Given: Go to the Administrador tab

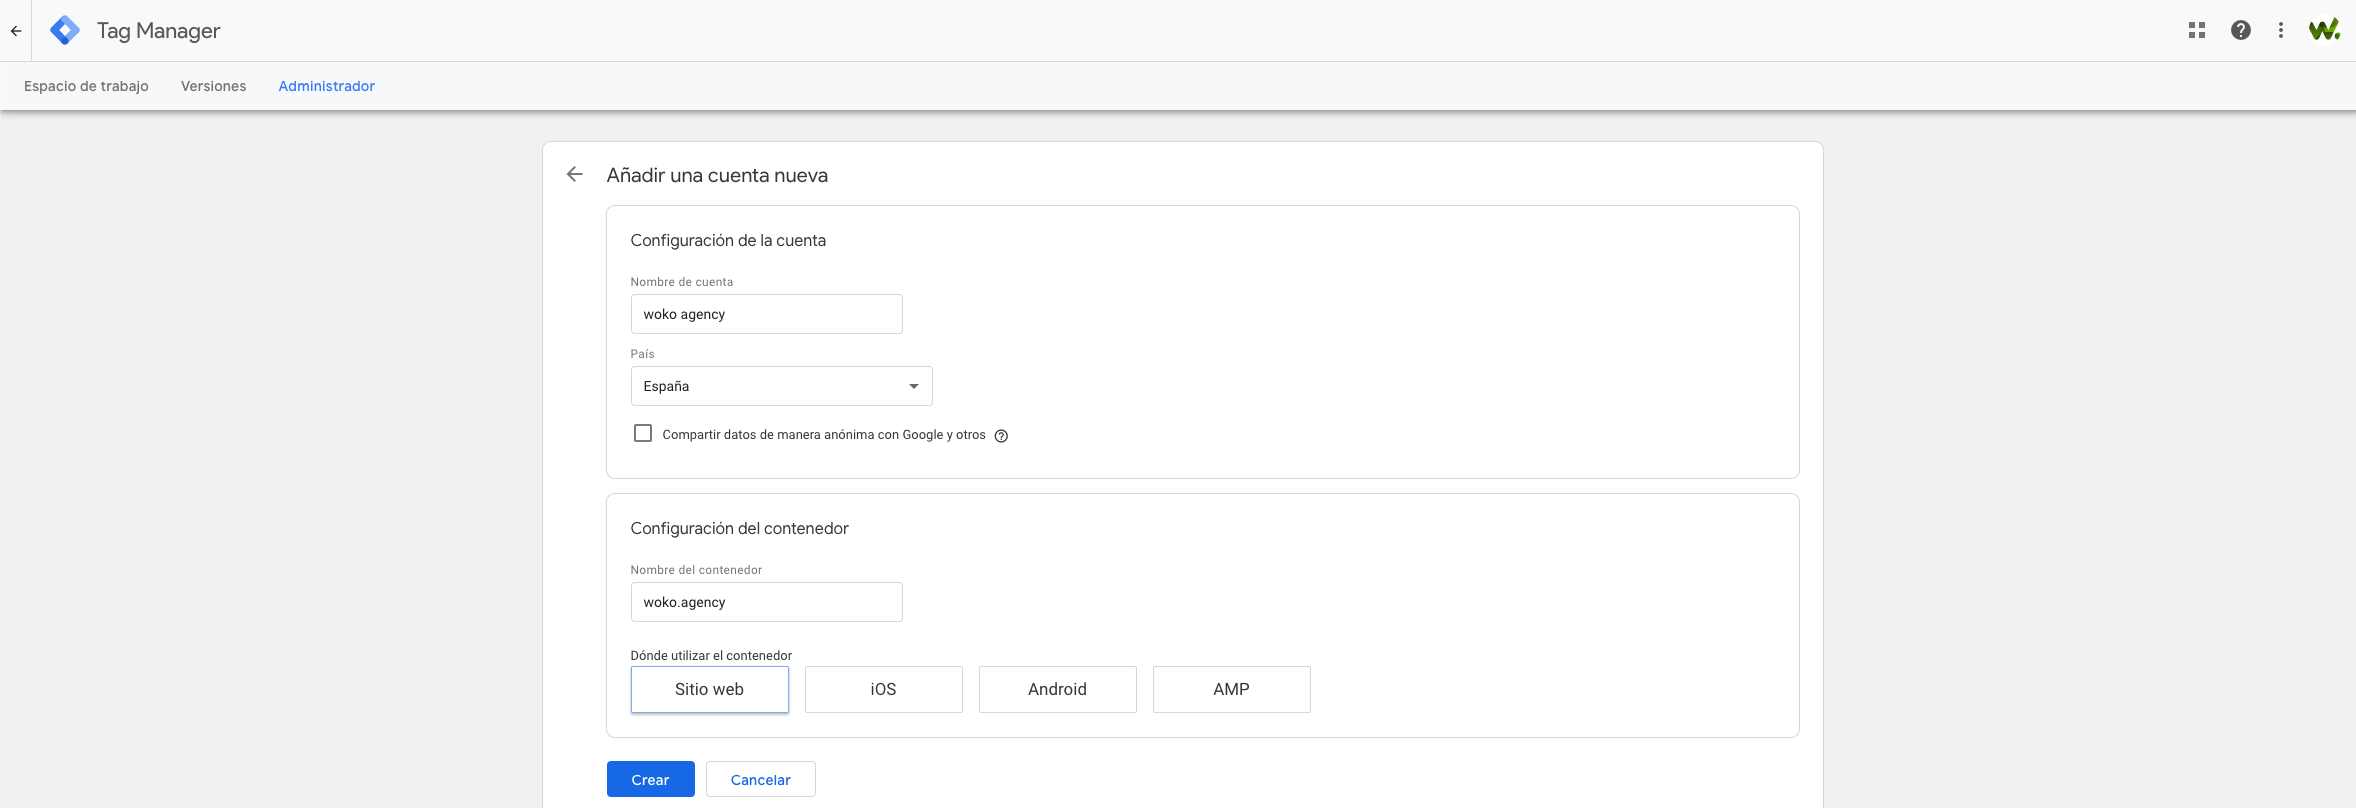Looking at the screenshot, I should [x=326, y=86].
